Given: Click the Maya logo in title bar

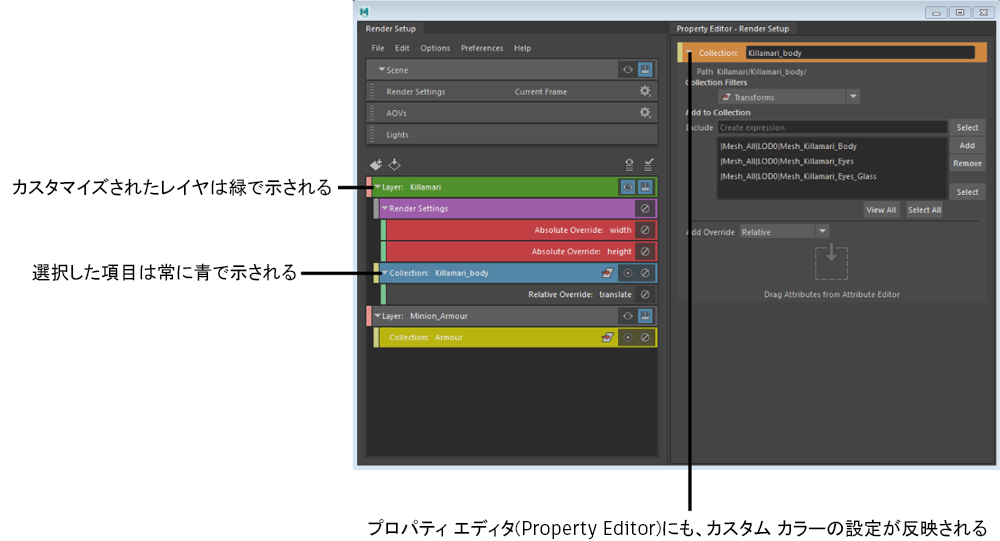Looking at the screenshot, I should click(x=364, y=11).
